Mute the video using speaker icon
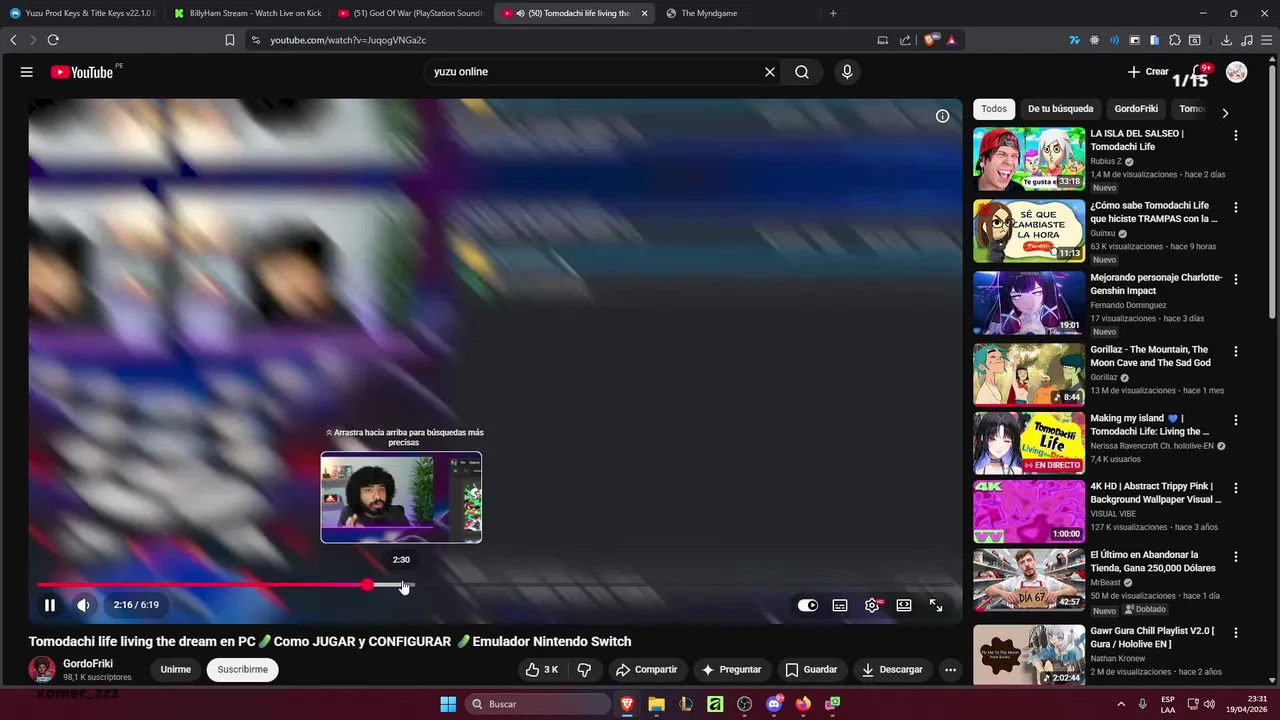Viewport: 1280px width, 720px height. tap(83, 605)
